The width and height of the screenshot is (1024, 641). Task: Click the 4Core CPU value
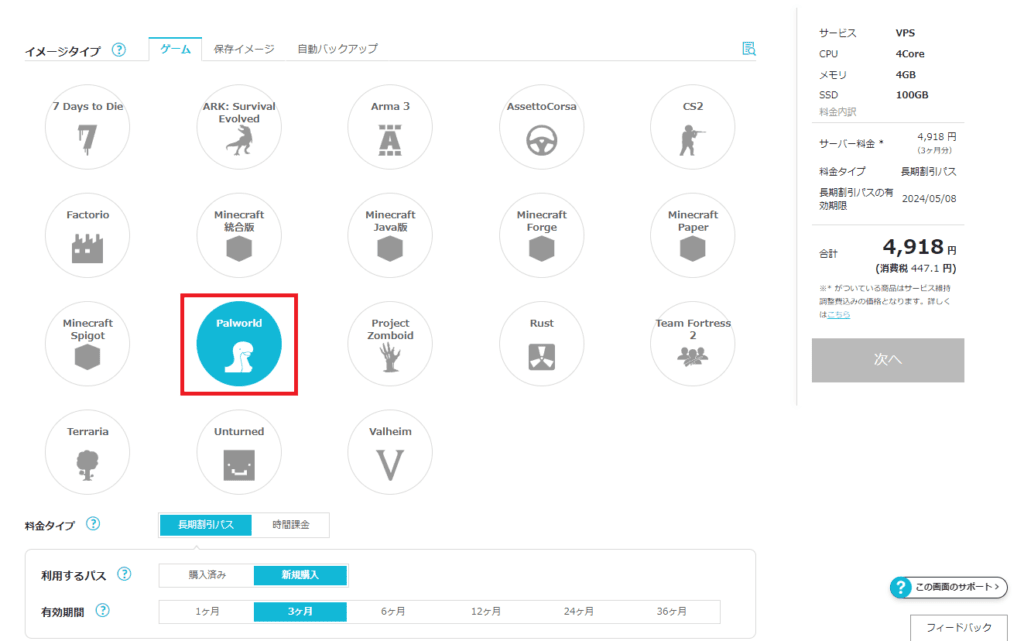click(910, 54)
